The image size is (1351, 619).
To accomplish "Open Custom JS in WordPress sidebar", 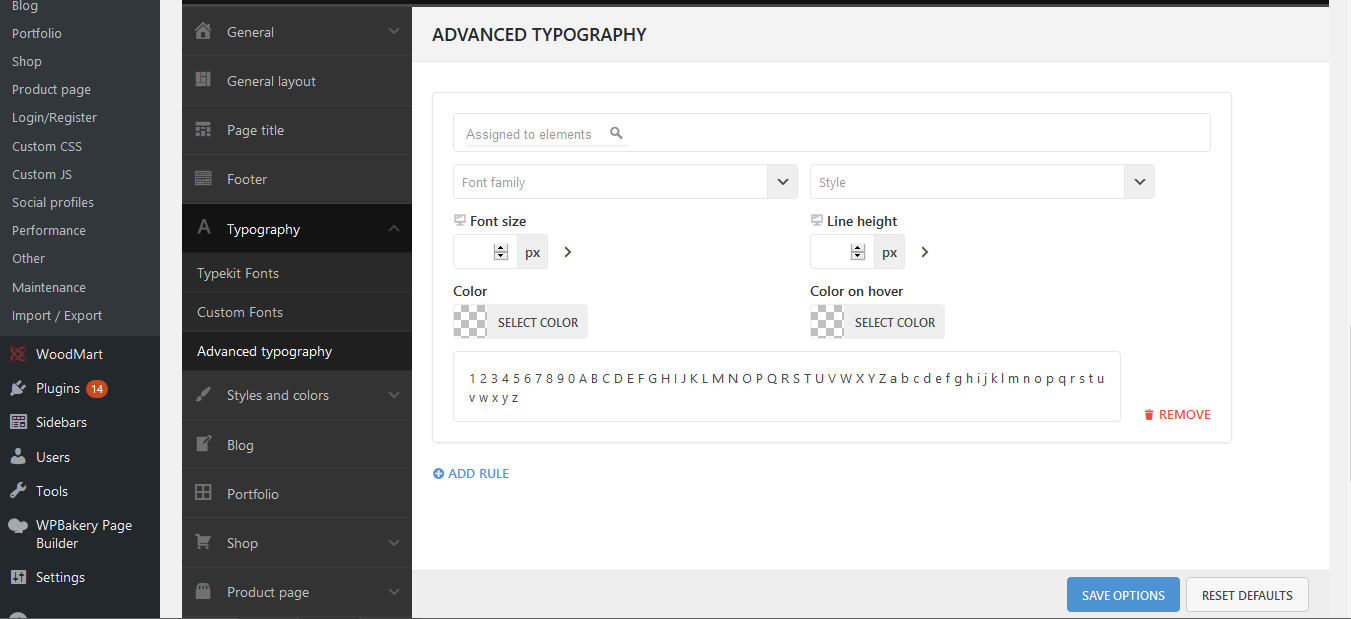I will (42, 174).
